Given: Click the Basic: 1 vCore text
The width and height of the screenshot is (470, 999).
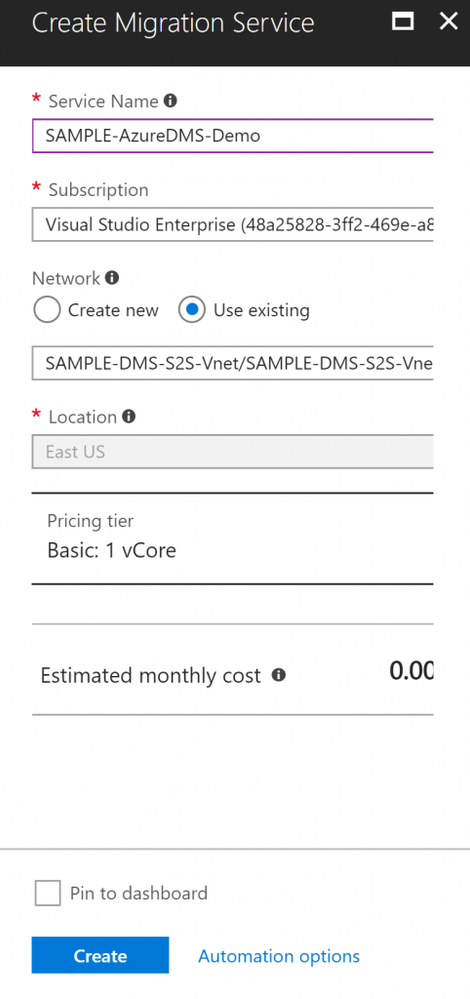Looking at the screenshot, I should pos(111,550).
